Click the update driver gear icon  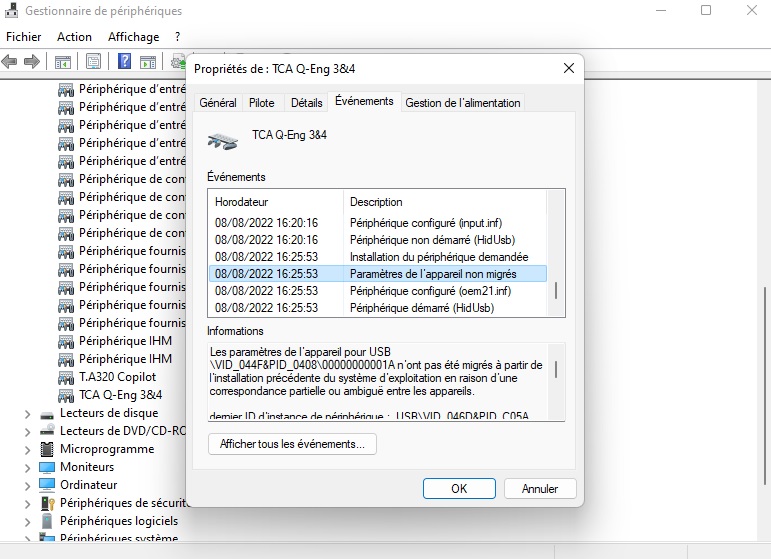(178, 62)
